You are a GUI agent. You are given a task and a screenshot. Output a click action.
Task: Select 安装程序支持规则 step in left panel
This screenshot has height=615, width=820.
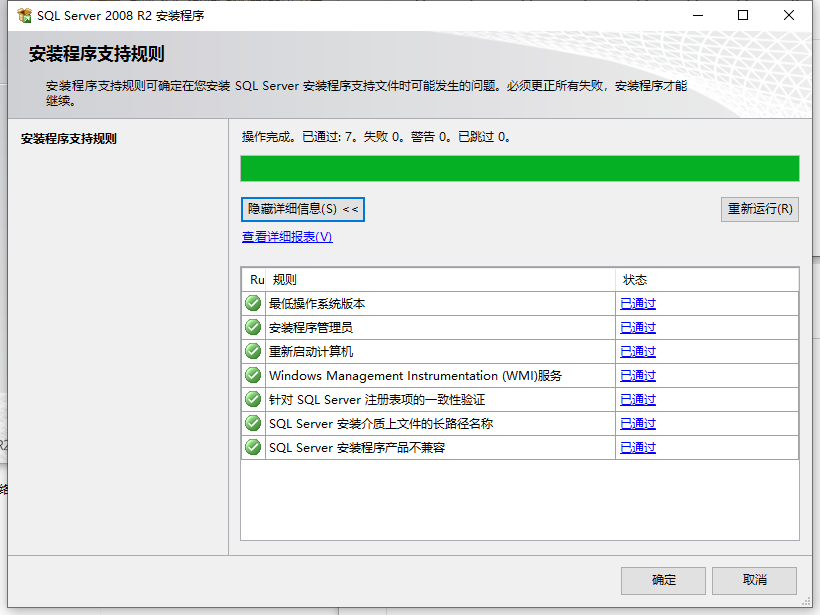tap(69, 139)
